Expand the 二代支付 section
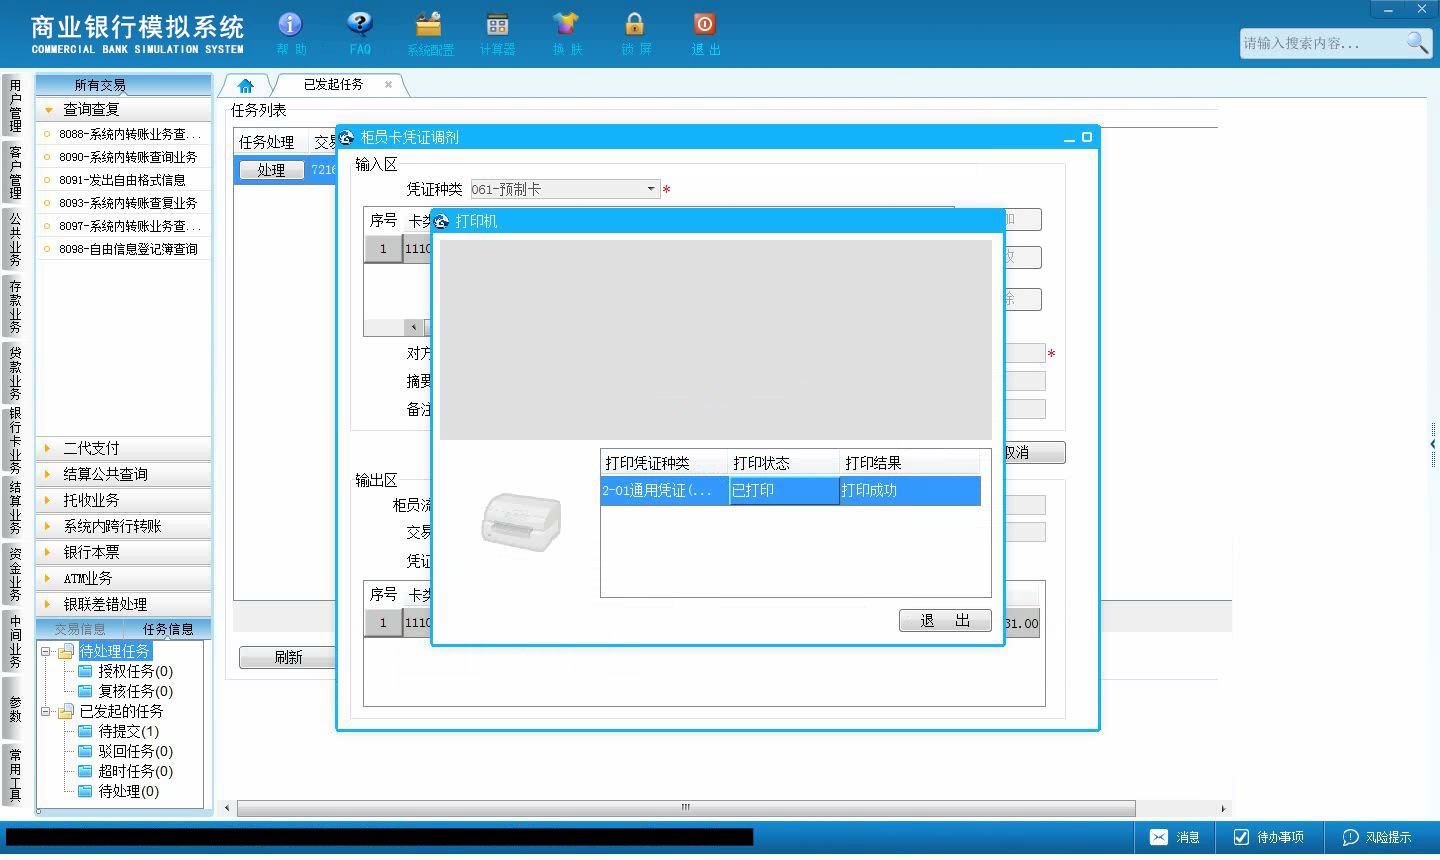1440x860 pixels. coord(124,448)
